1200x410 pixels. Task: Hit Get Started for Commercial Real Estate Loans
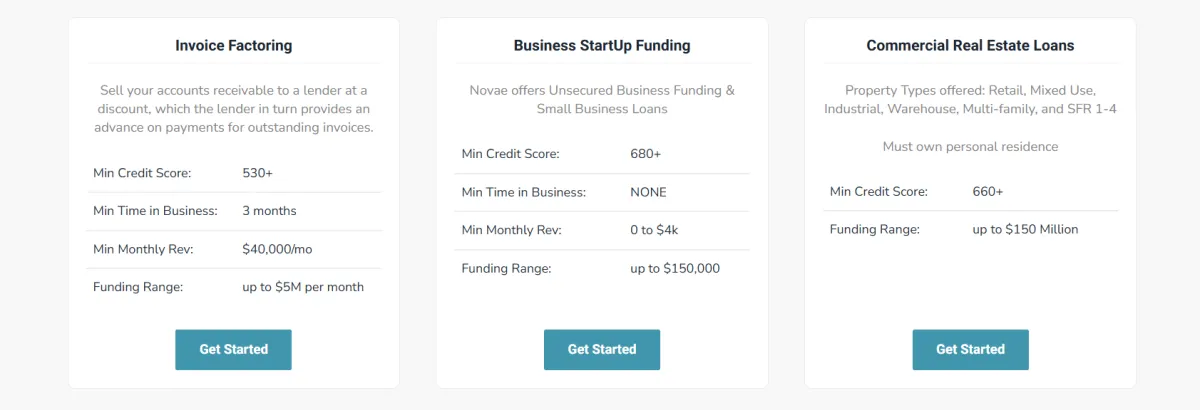[970, 349]
